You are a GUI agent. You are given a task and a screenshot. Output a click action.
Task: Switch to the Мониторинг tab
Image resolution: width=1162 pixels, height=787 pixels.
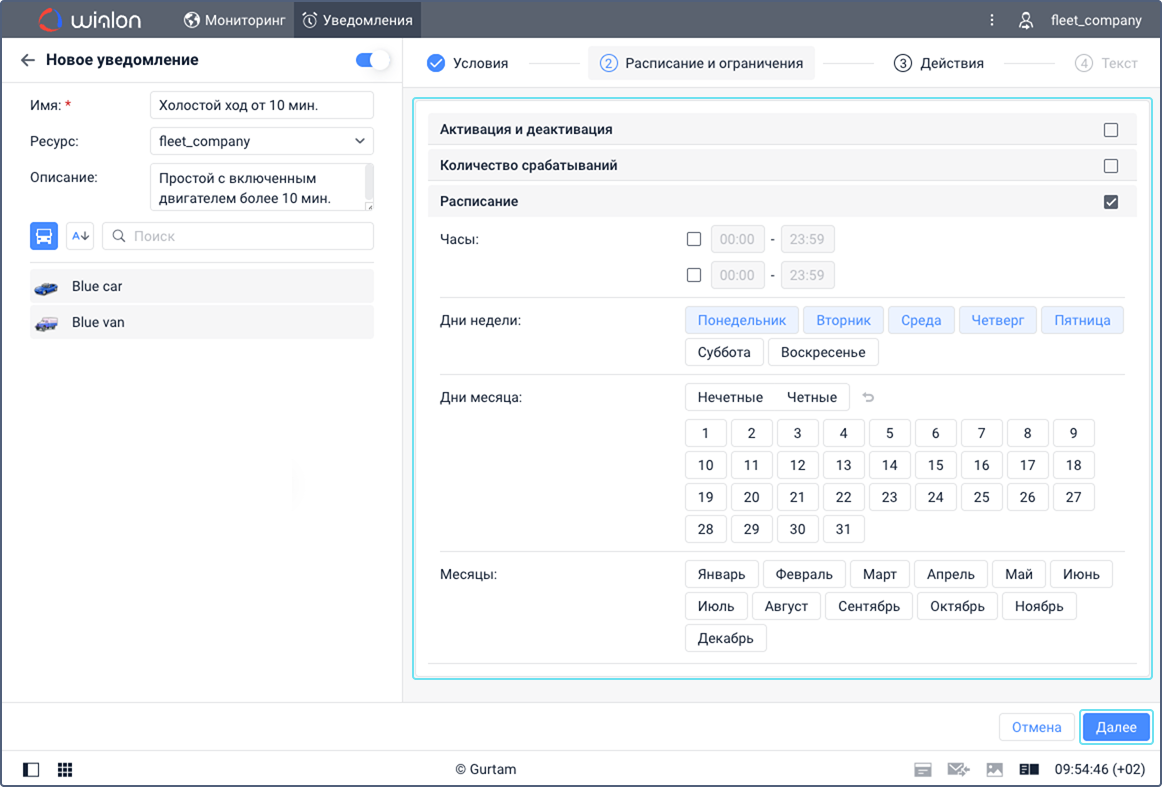pyautogui.click(x=235, y=20)
